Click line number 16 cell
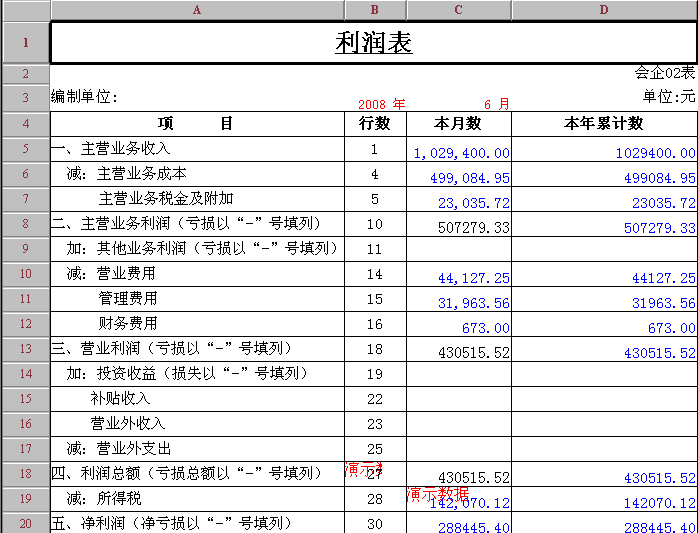The width and height of the screenshot is (698, 533). [x=375, y=324]
